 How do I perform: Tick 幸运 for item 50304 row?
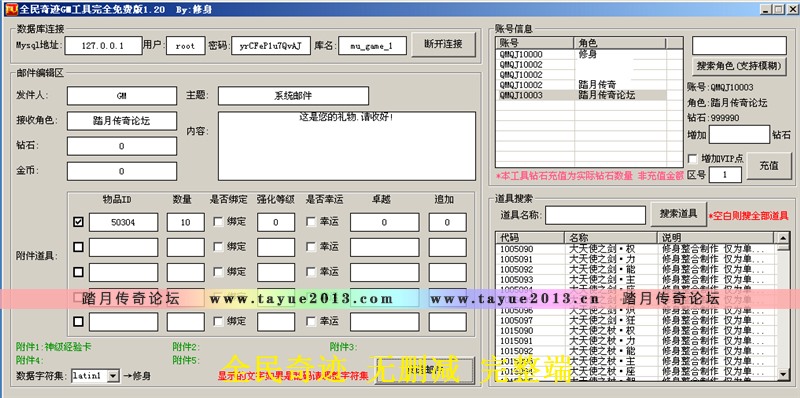311,222
